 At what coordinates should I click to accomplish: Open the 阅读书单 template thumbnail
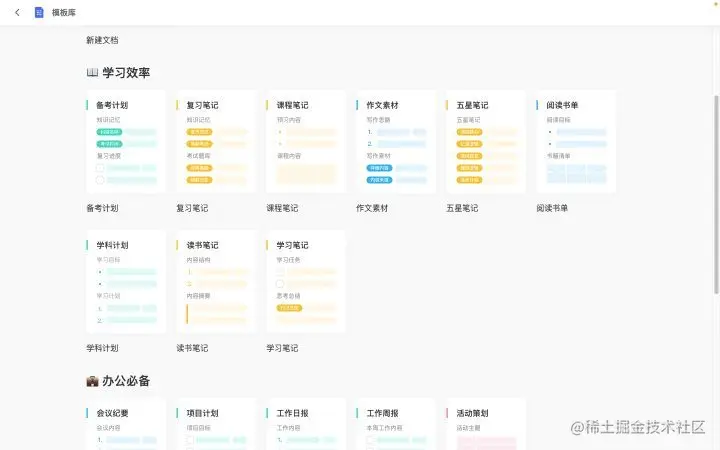(x=576, y=141)
